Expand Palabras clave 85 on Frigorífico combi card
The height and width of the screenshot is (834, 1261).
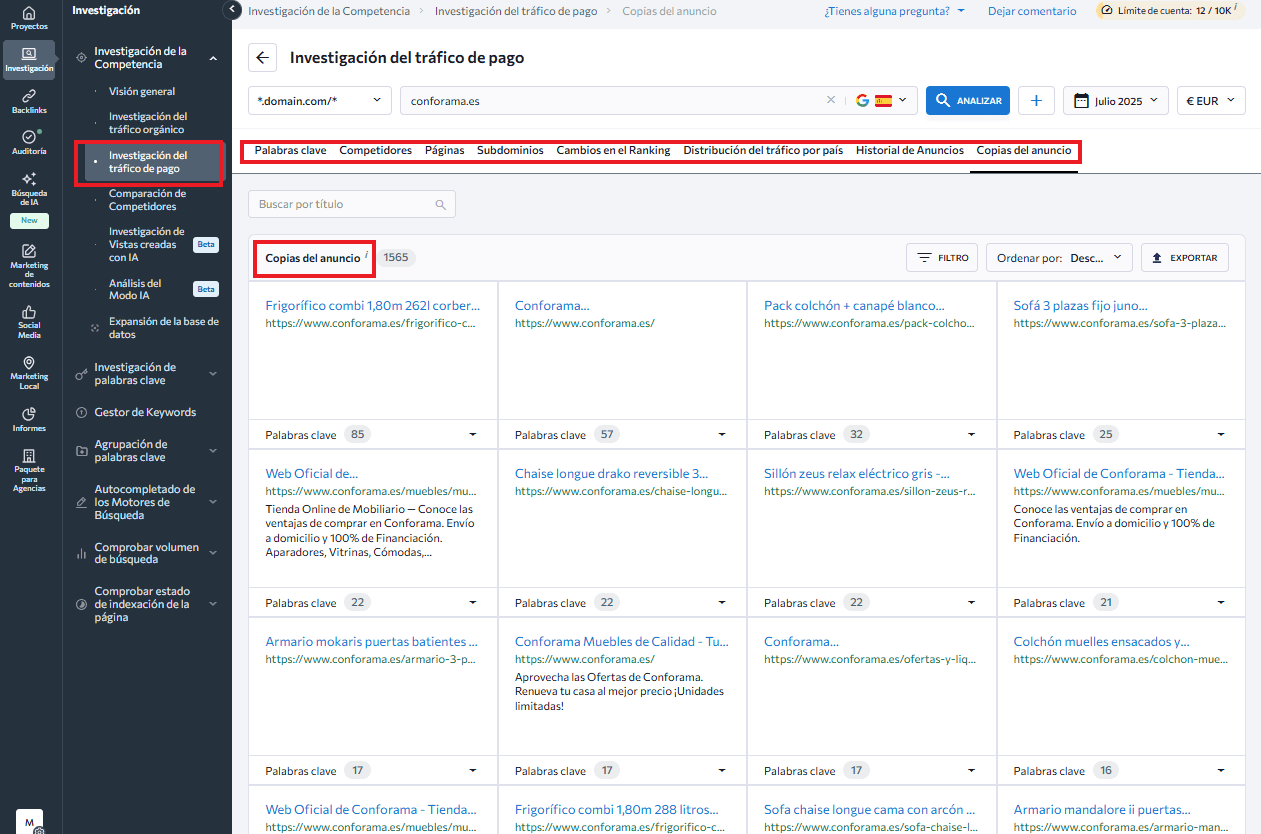[472, 435]
